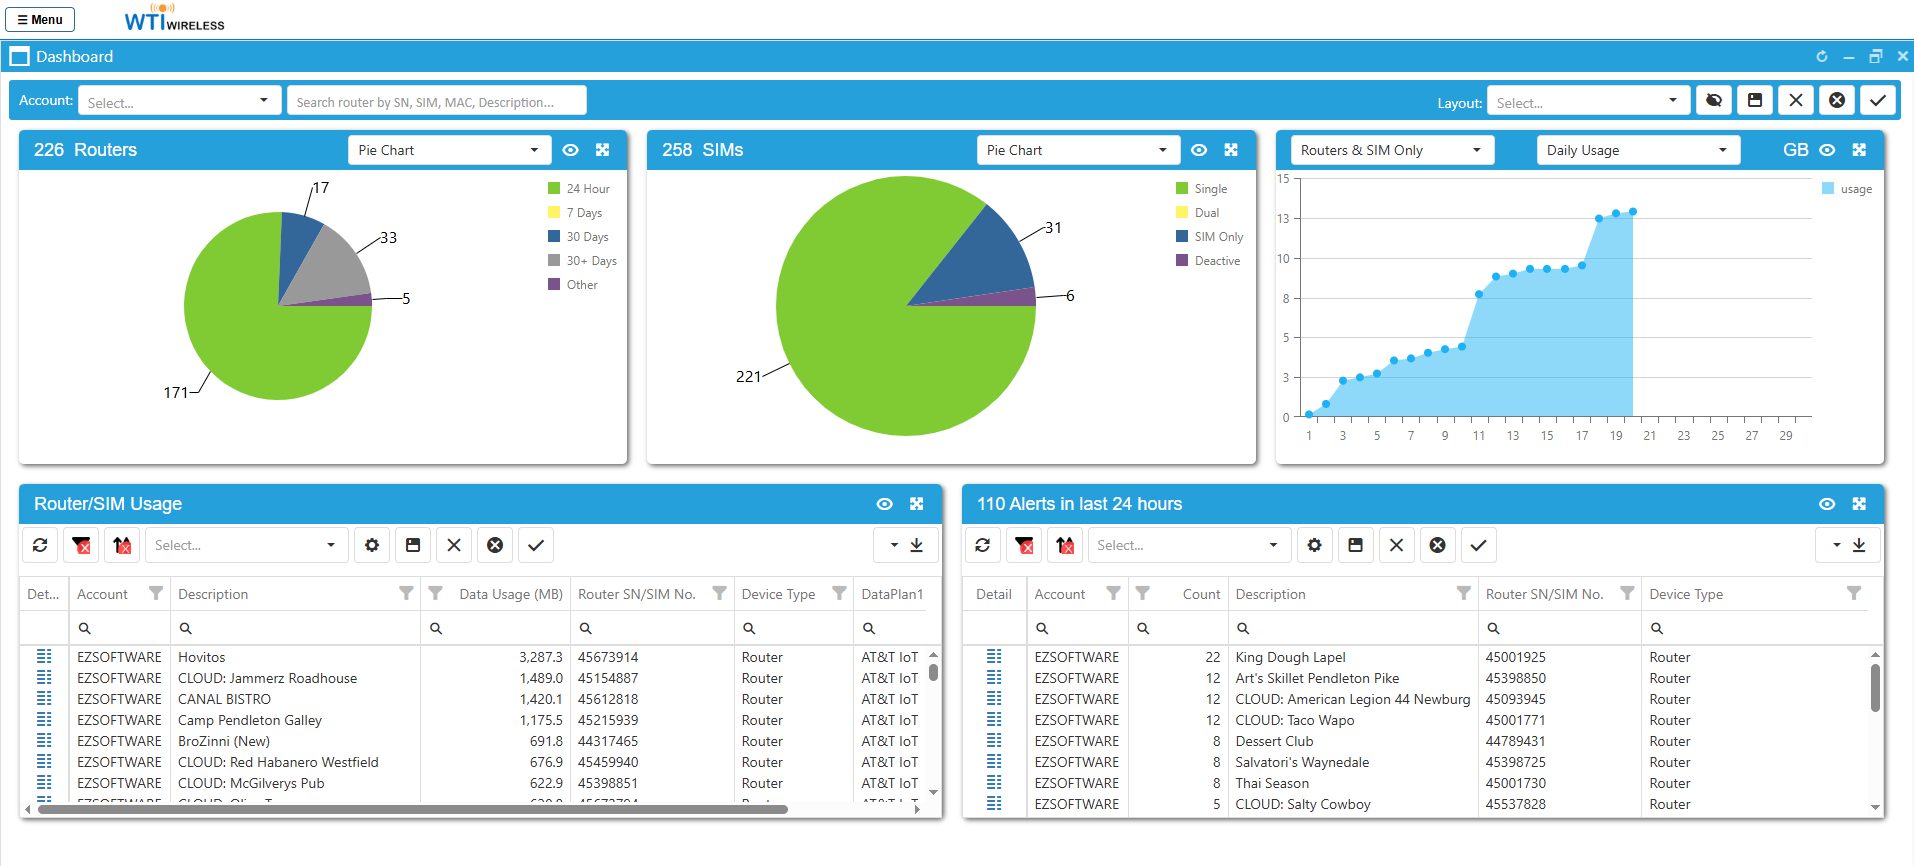Toggle visibility of Router/SIM Usage panel

click(885, 504)
